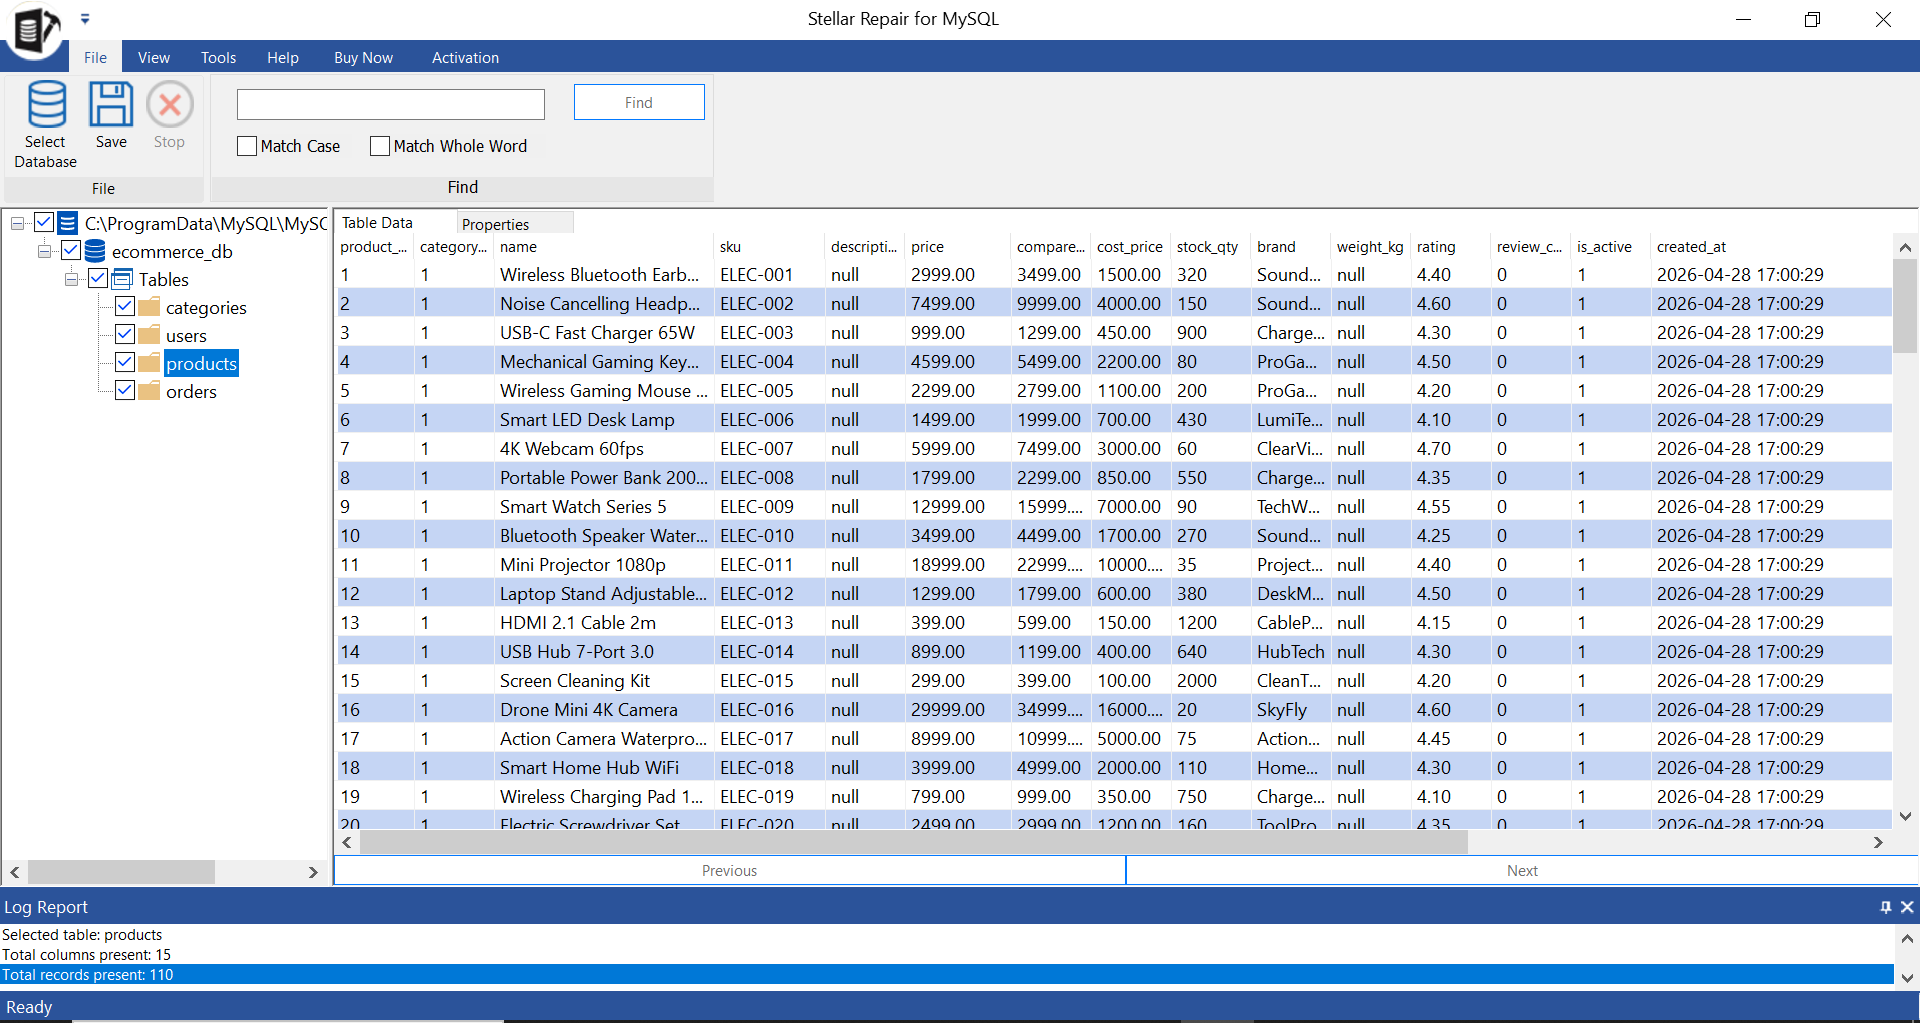This screenshot has width=1920, height=1023.
Task: Click the table horizontal scrollbar left arrow
Action: [347, 842]
